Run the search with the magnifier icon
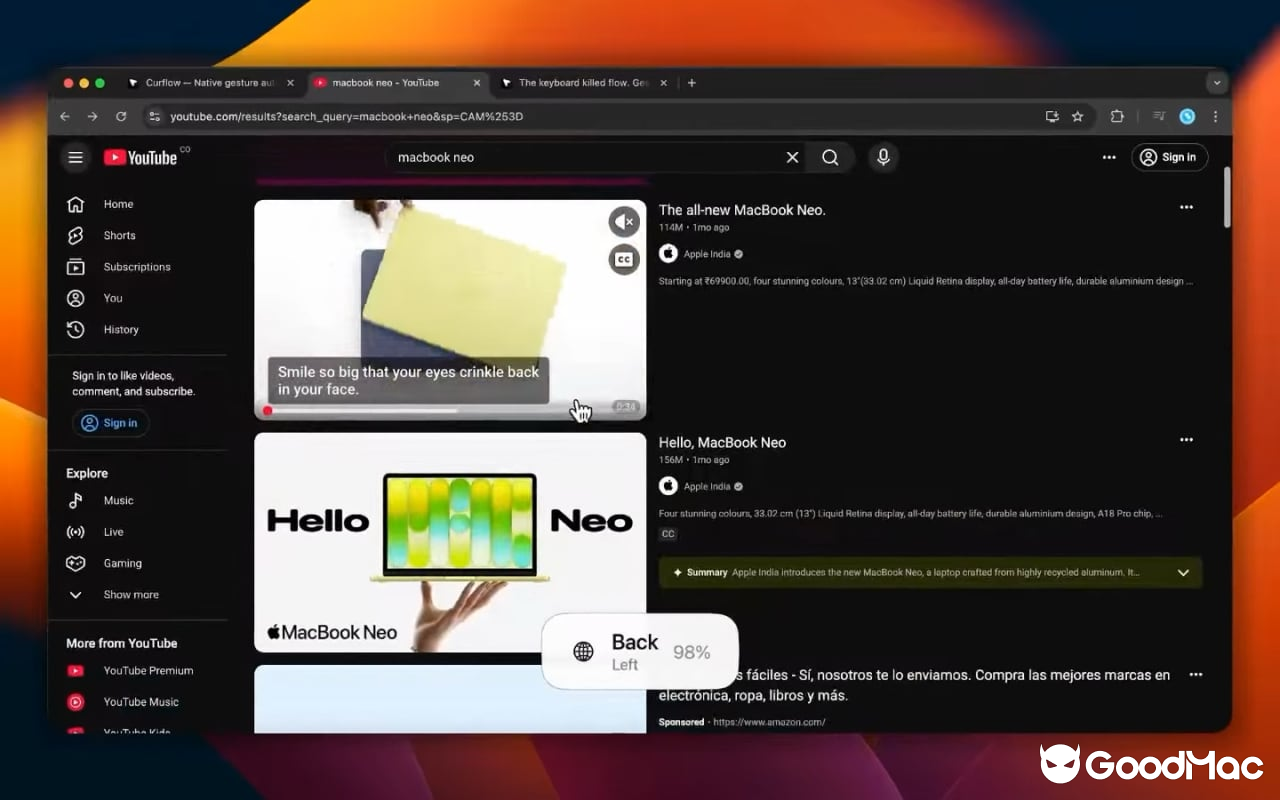Image resolution: width=1280 pixels, height=800 pixels. [829, 157]
